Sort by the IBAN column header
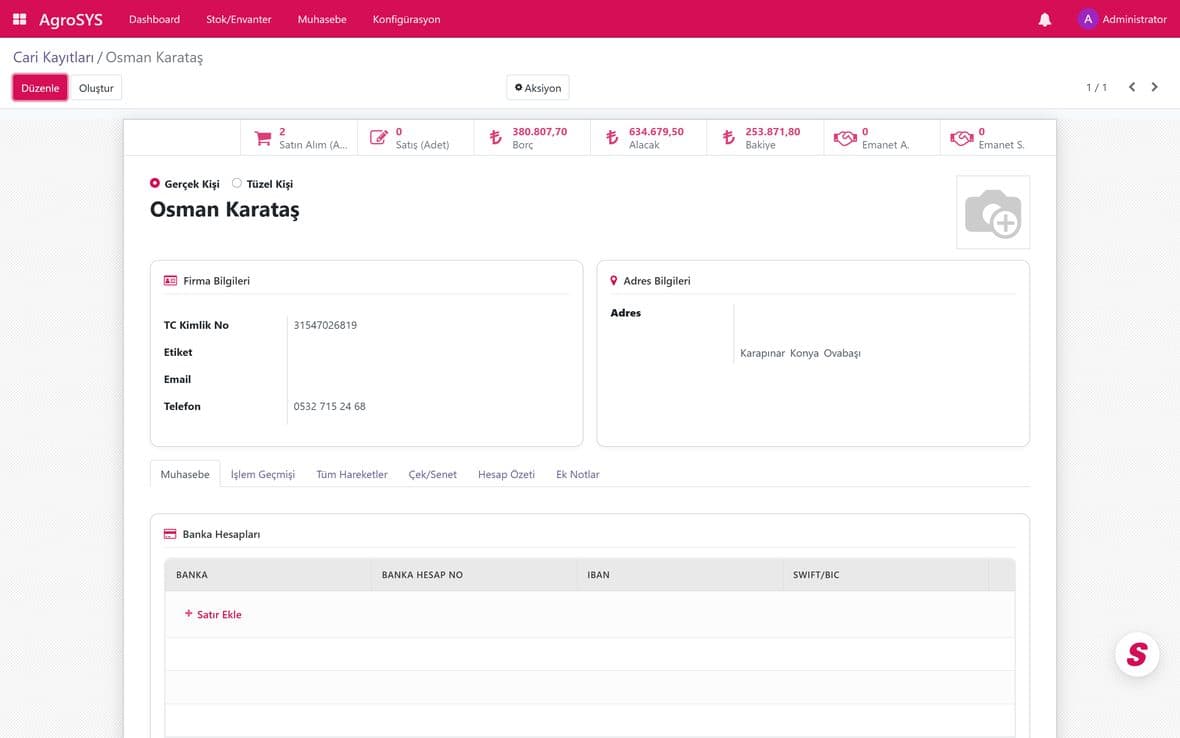 [679, 575]
